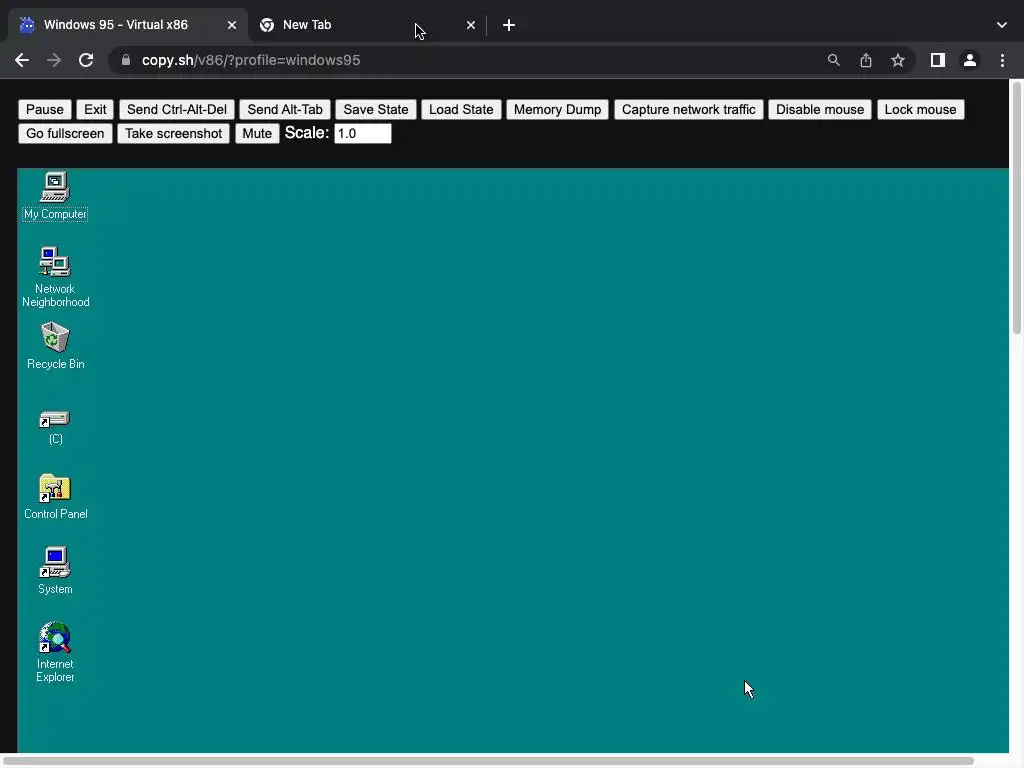Click the horizontal page scrollbar
This screenshot has height=768, width=1024.
click(490, 761)
